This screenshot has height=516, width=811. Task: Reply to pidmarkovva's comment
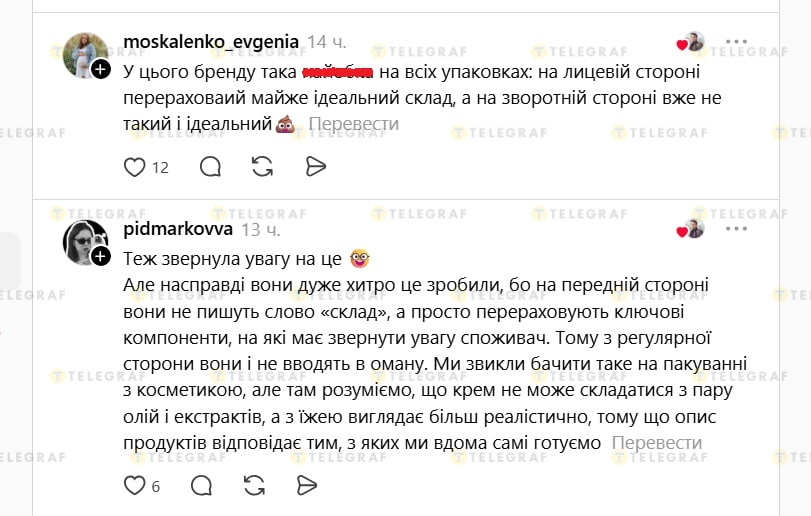pos(201,486)
